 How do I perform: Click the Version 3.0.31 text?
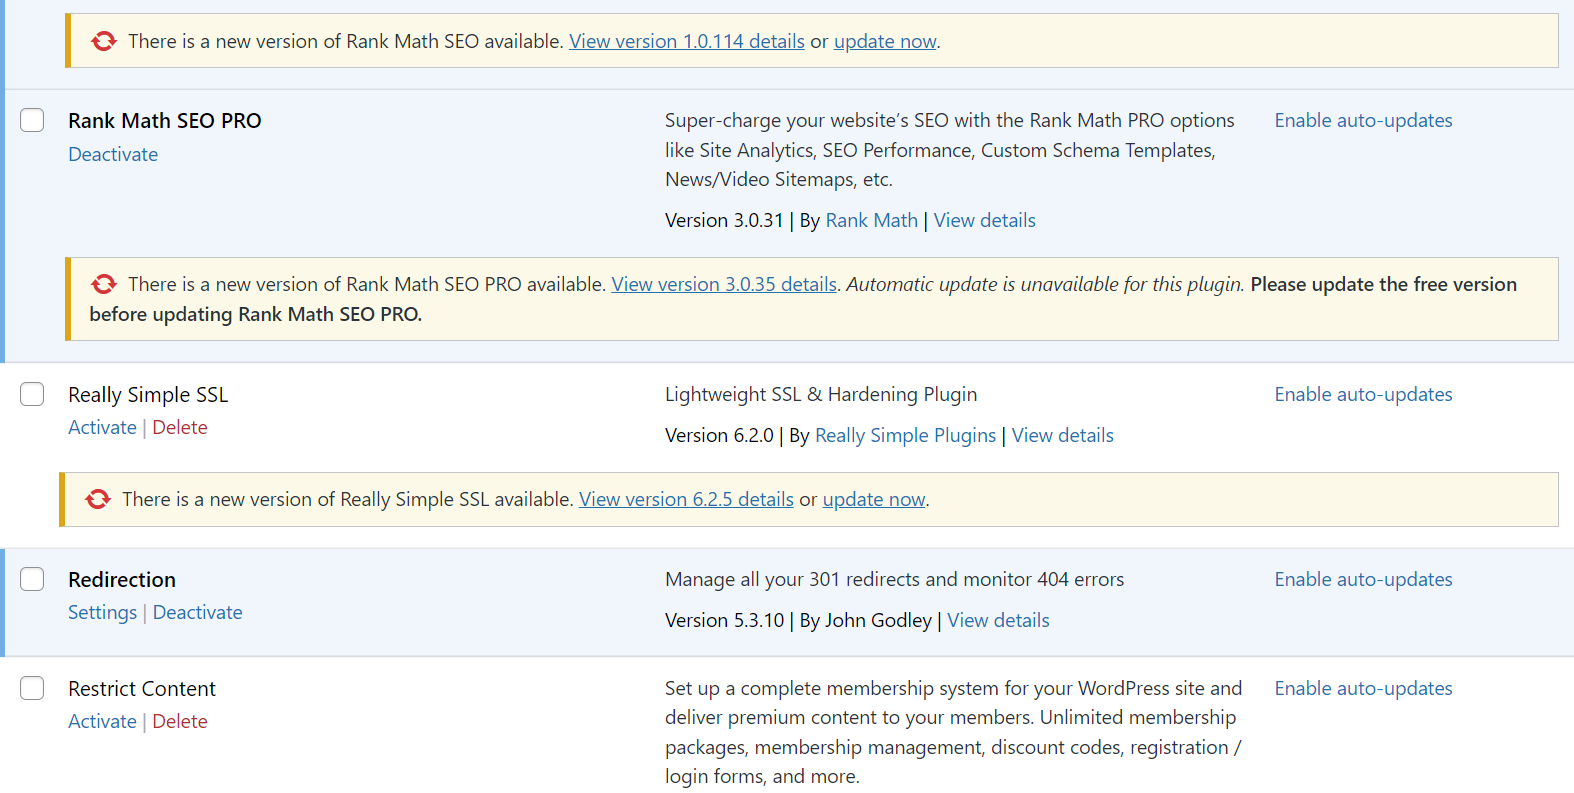(x=724, y=220)
